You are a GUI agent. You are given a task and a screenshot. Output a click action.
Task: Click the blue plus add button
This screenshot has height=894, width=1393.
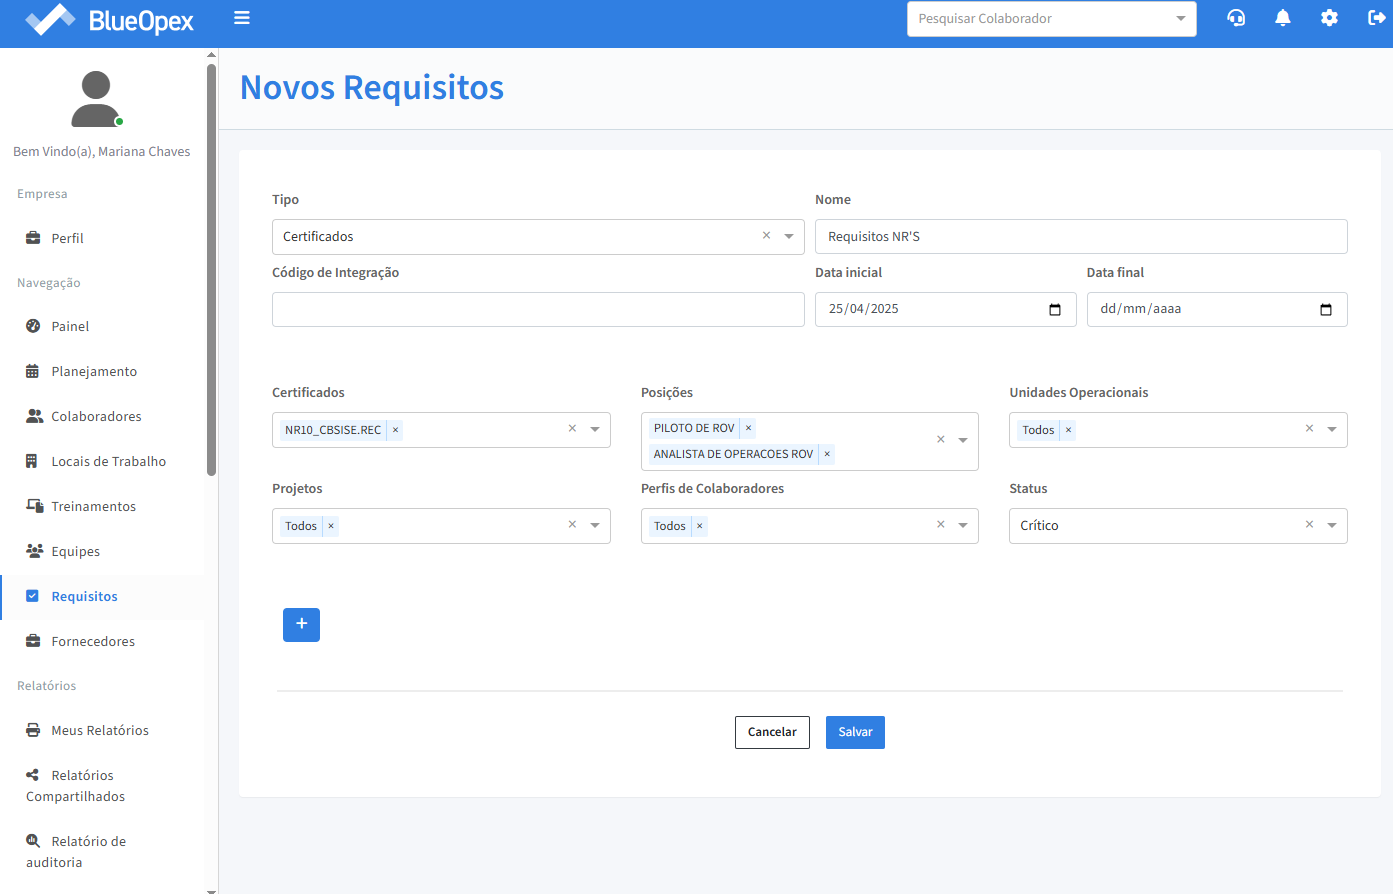pyautogui.click(x=301, y=624)
